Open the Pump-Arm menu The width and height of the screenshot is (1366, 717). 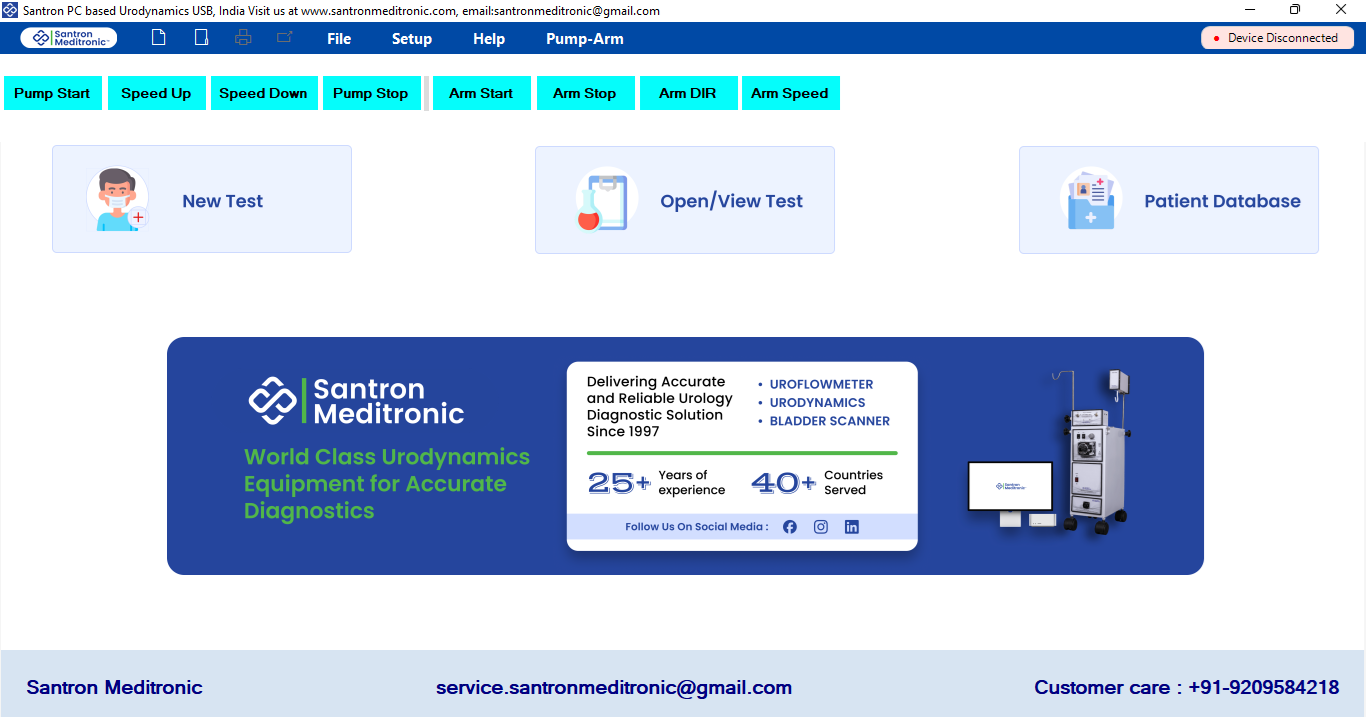click(585, 39)
